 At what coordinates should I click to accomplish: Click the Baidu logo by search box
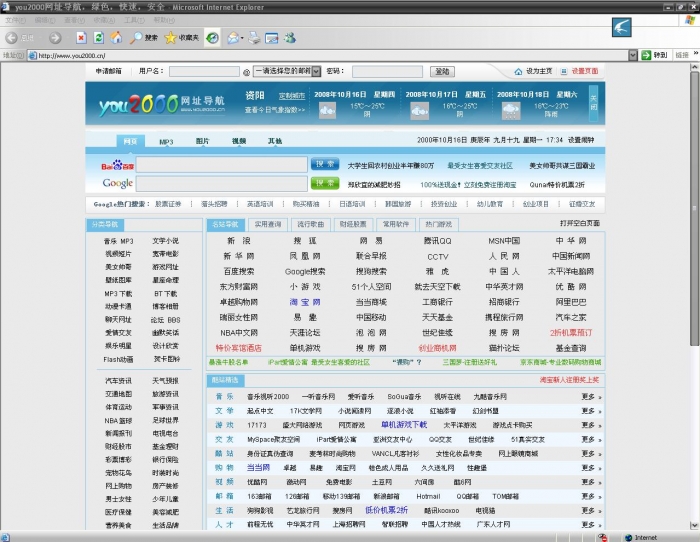(x=117, y=165)
